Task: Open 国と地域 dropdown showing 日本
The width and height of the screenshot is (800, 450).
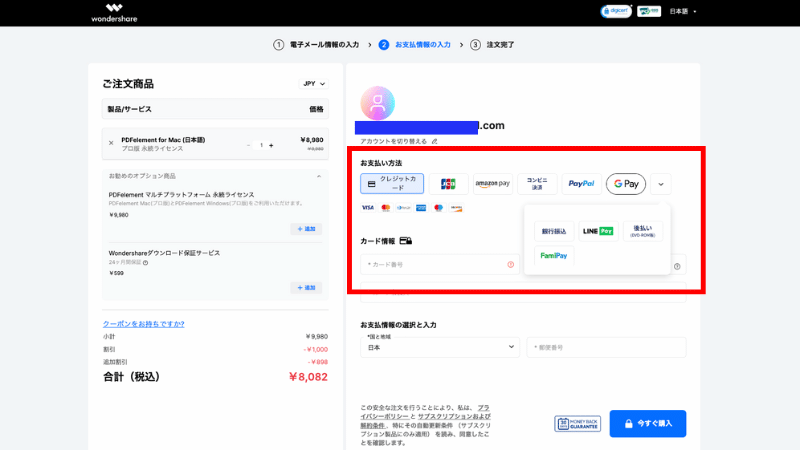Action: [x=440, y=347]
